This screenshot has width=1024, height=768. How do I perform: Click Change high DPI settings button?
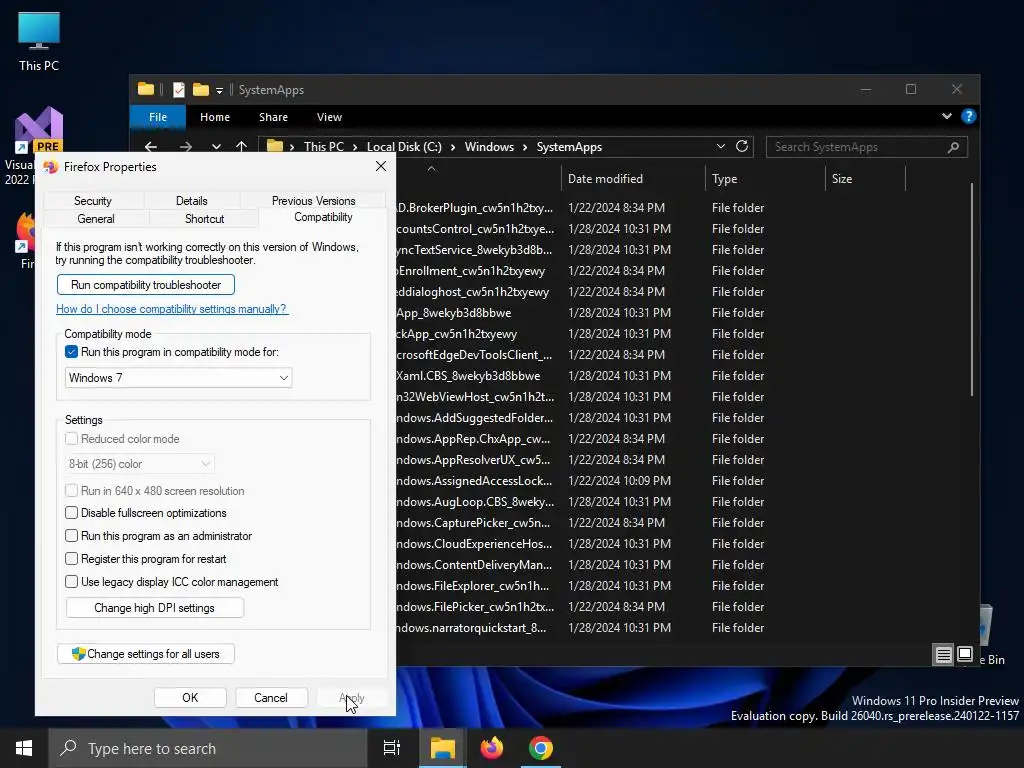click(155, 607)
